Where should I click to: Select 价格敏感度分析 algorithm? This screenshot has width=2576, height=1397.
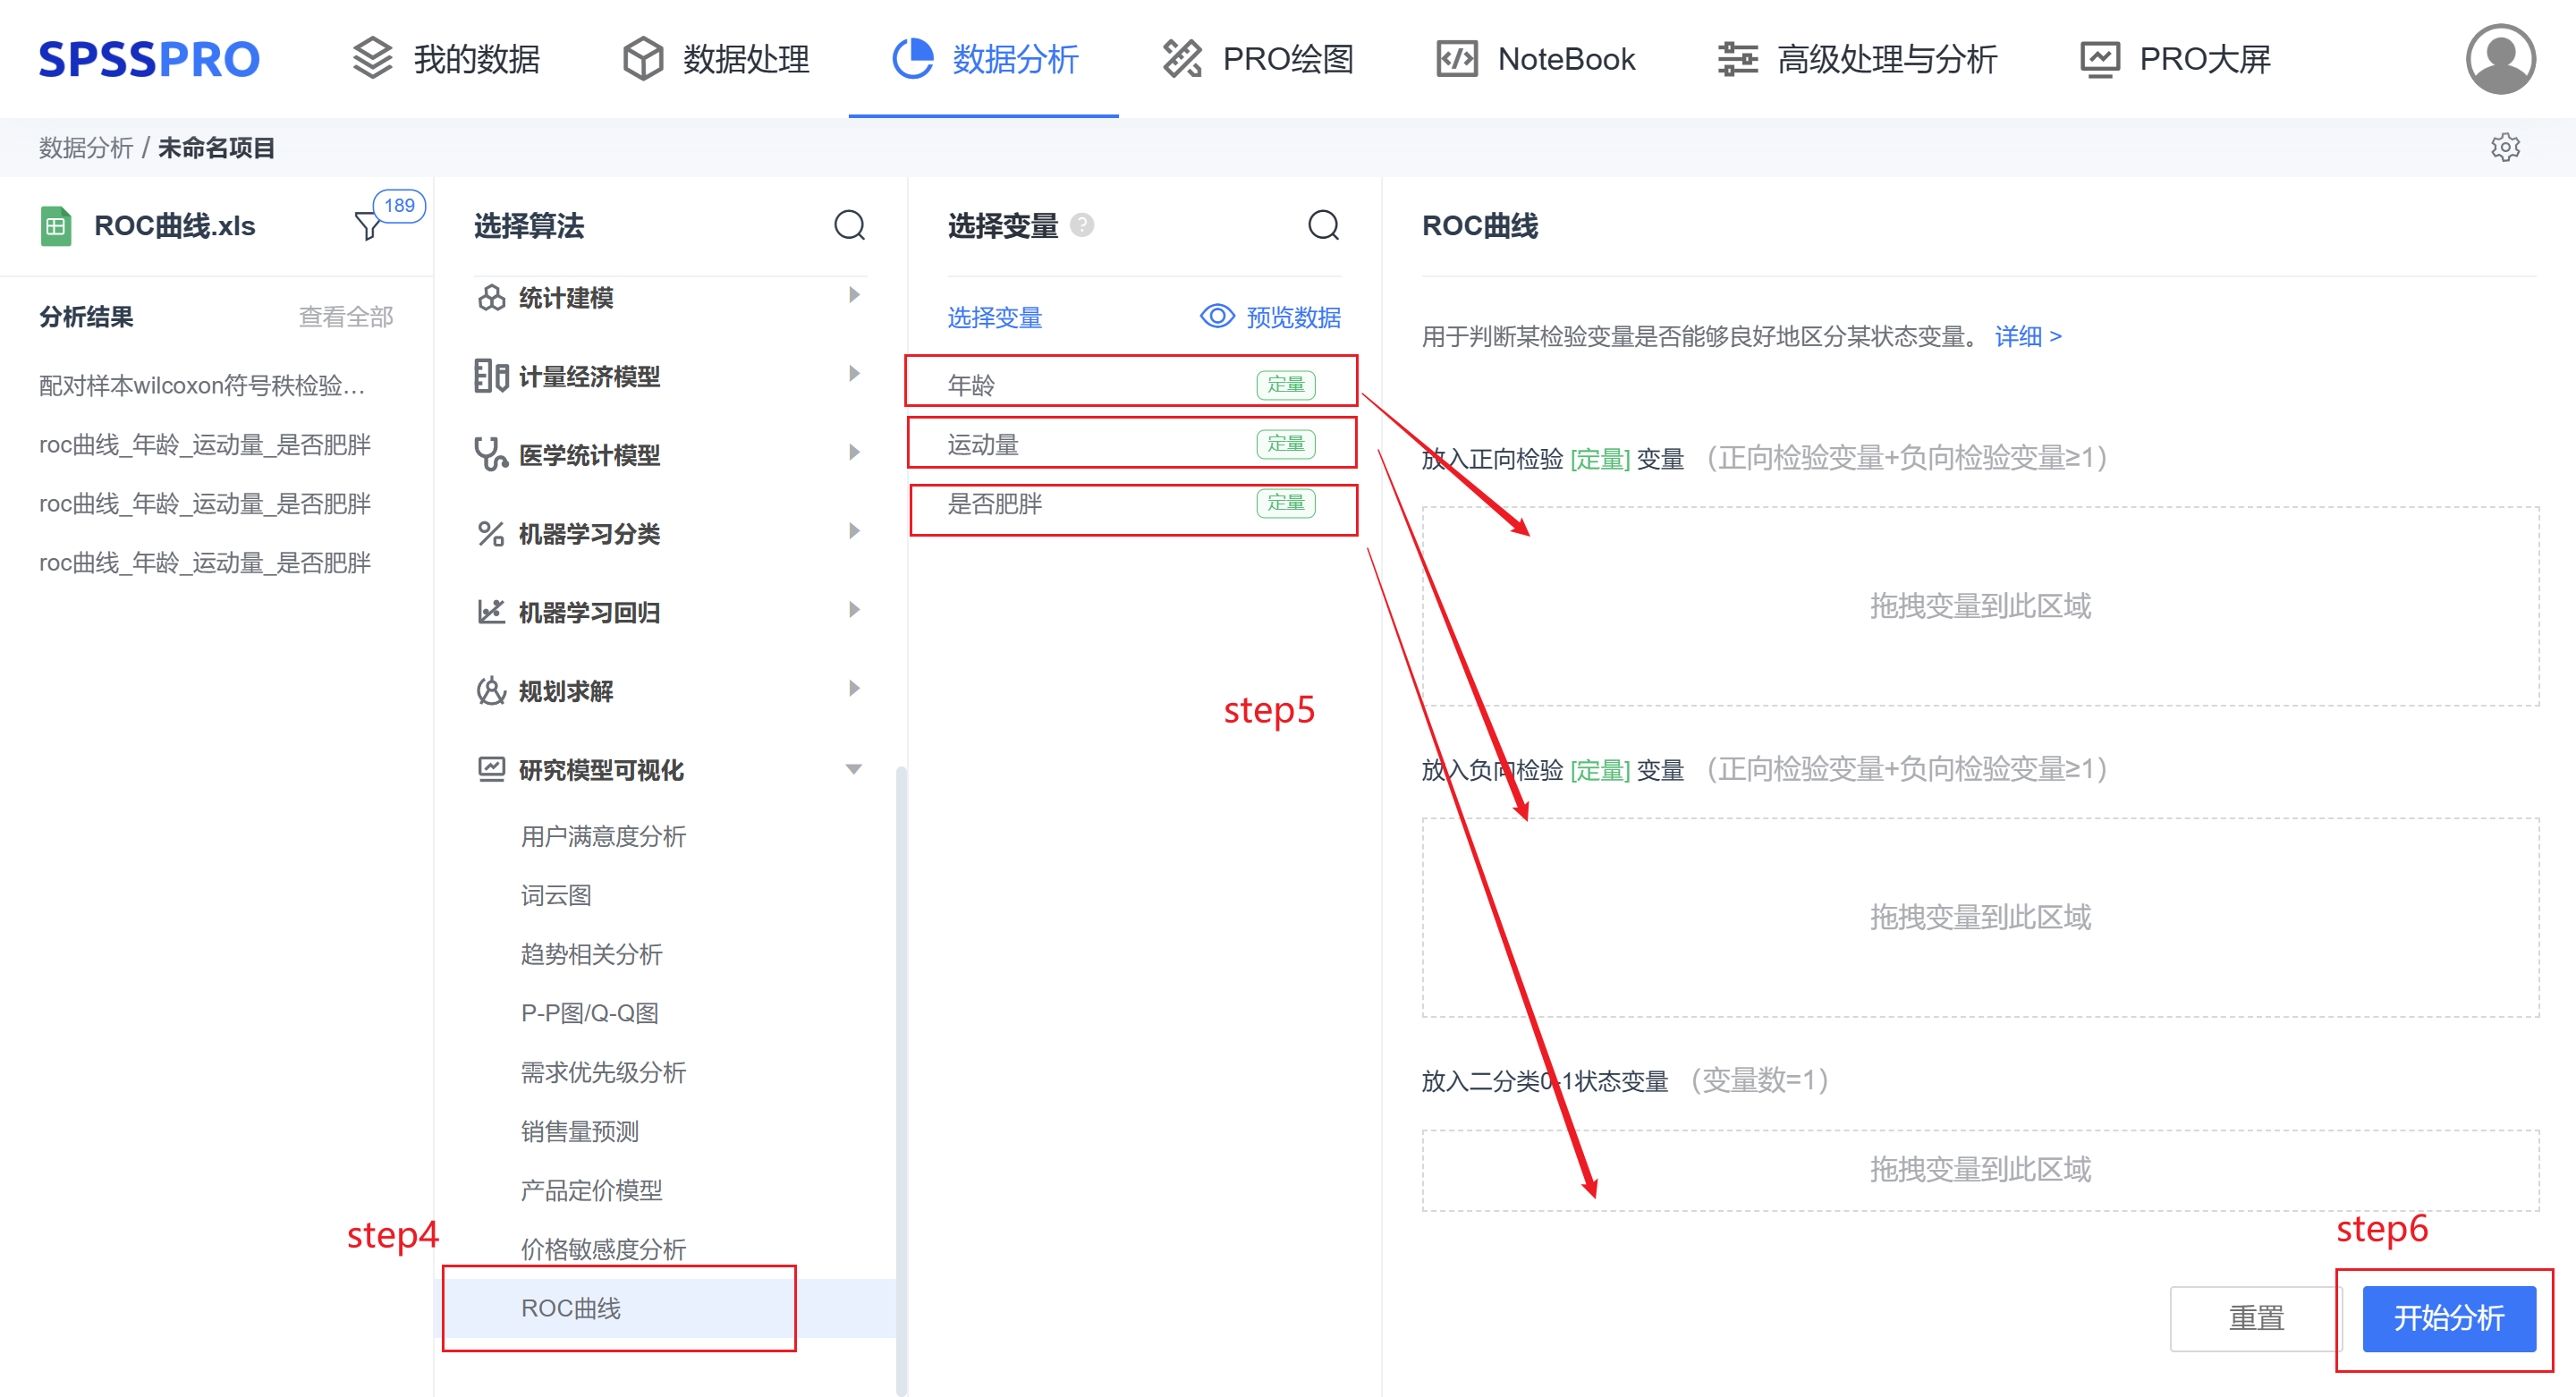coord(603,1249)
